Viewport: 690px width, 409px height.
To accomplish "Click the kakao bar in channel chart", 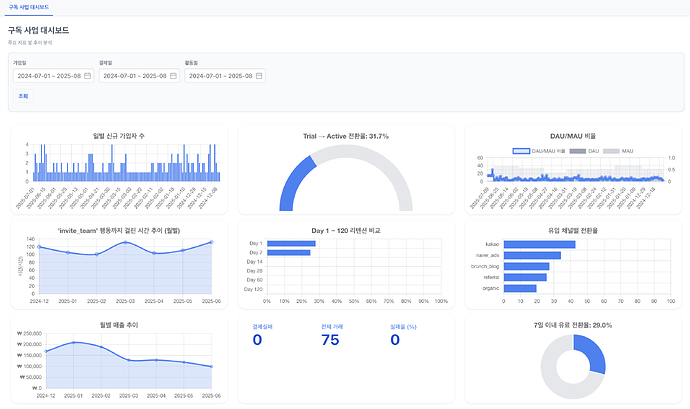I will pos(540,244).
